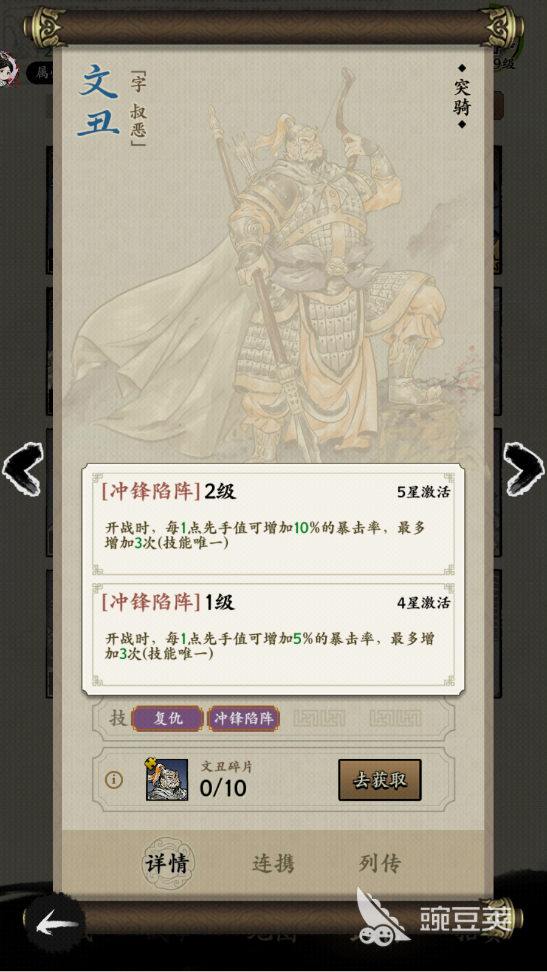Screen dimensions: 547x972
Task: Tap the 文丑 hero name title
Action: pyautogui.click(x=98, y=100)
